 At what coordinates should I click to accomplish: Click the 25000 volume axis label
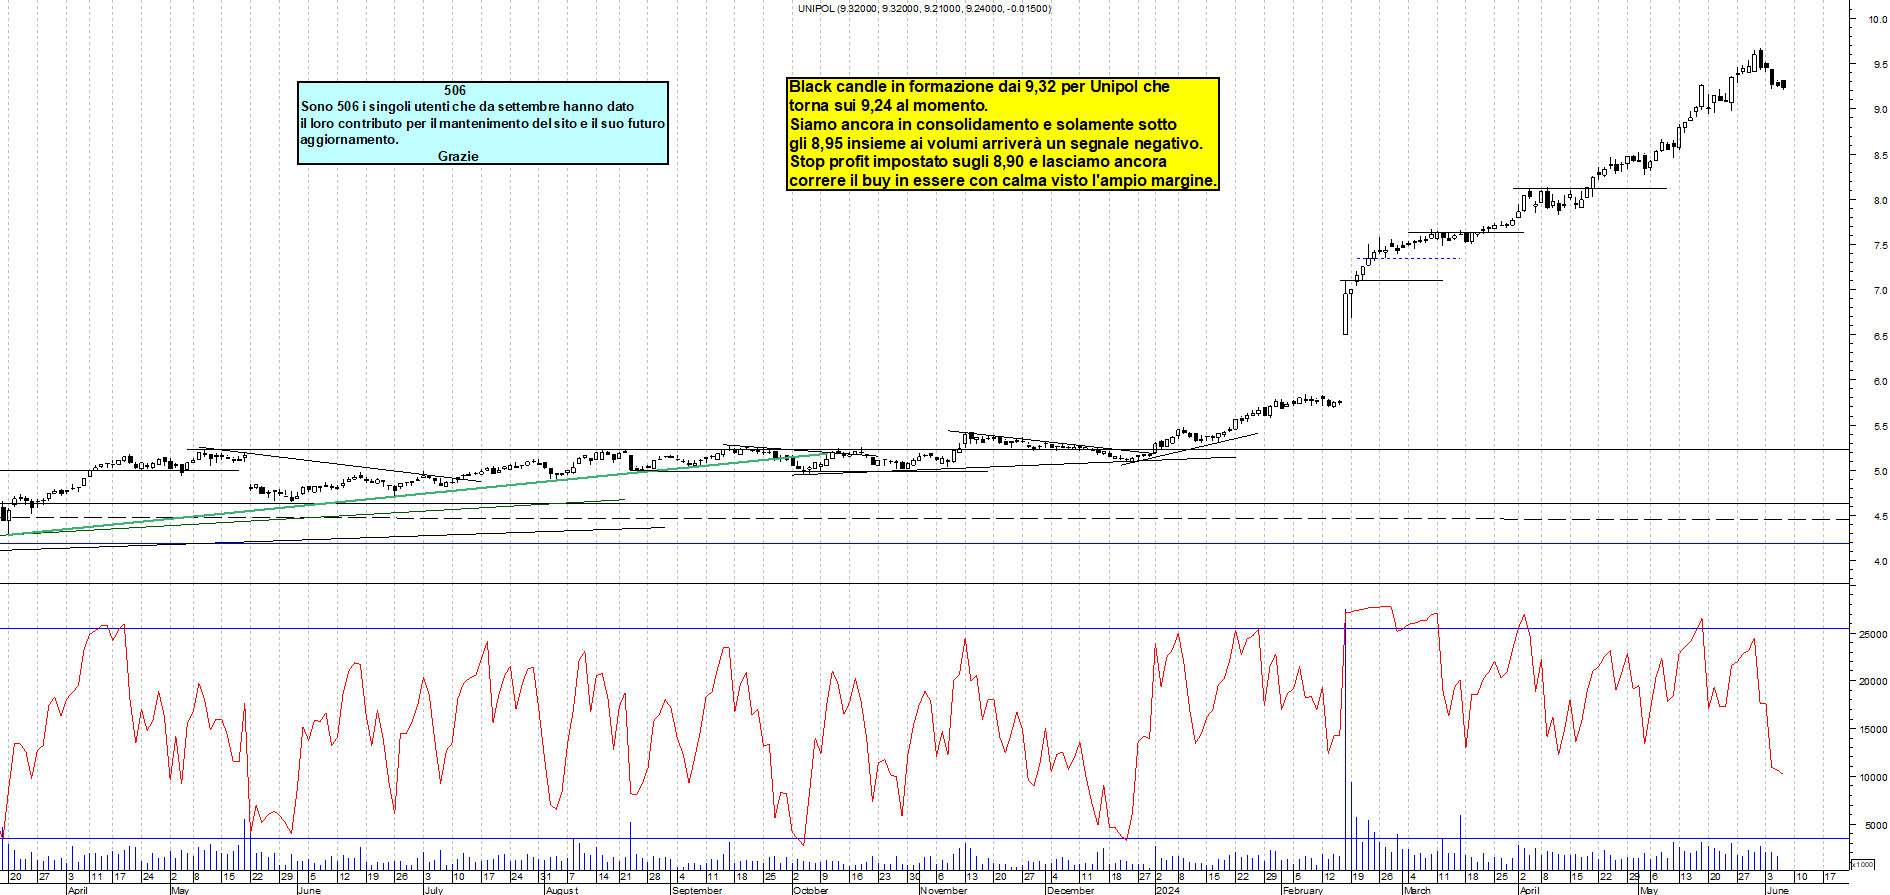(1873, 634)
